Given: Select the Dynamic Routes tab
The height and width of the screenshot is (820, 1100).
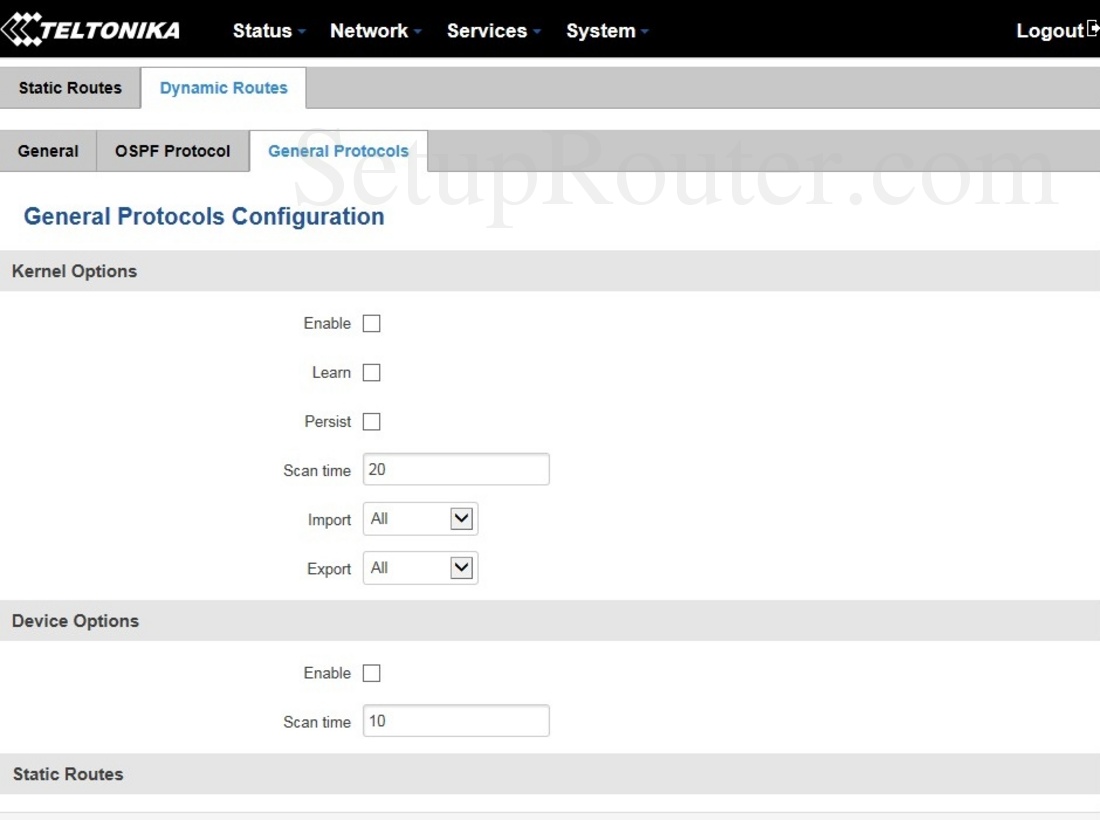Looking at the screenshot, I should click(223, 88).
